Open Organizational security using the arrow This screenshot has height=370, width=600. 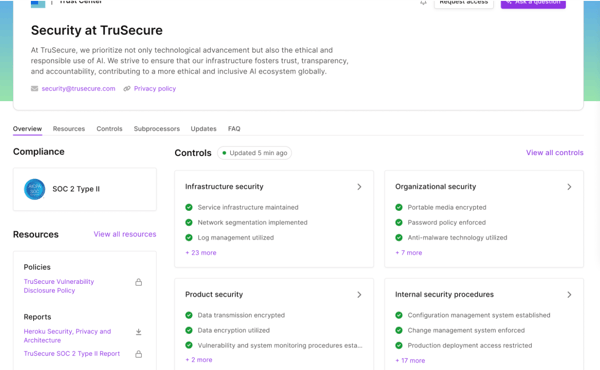coord(569,187)
